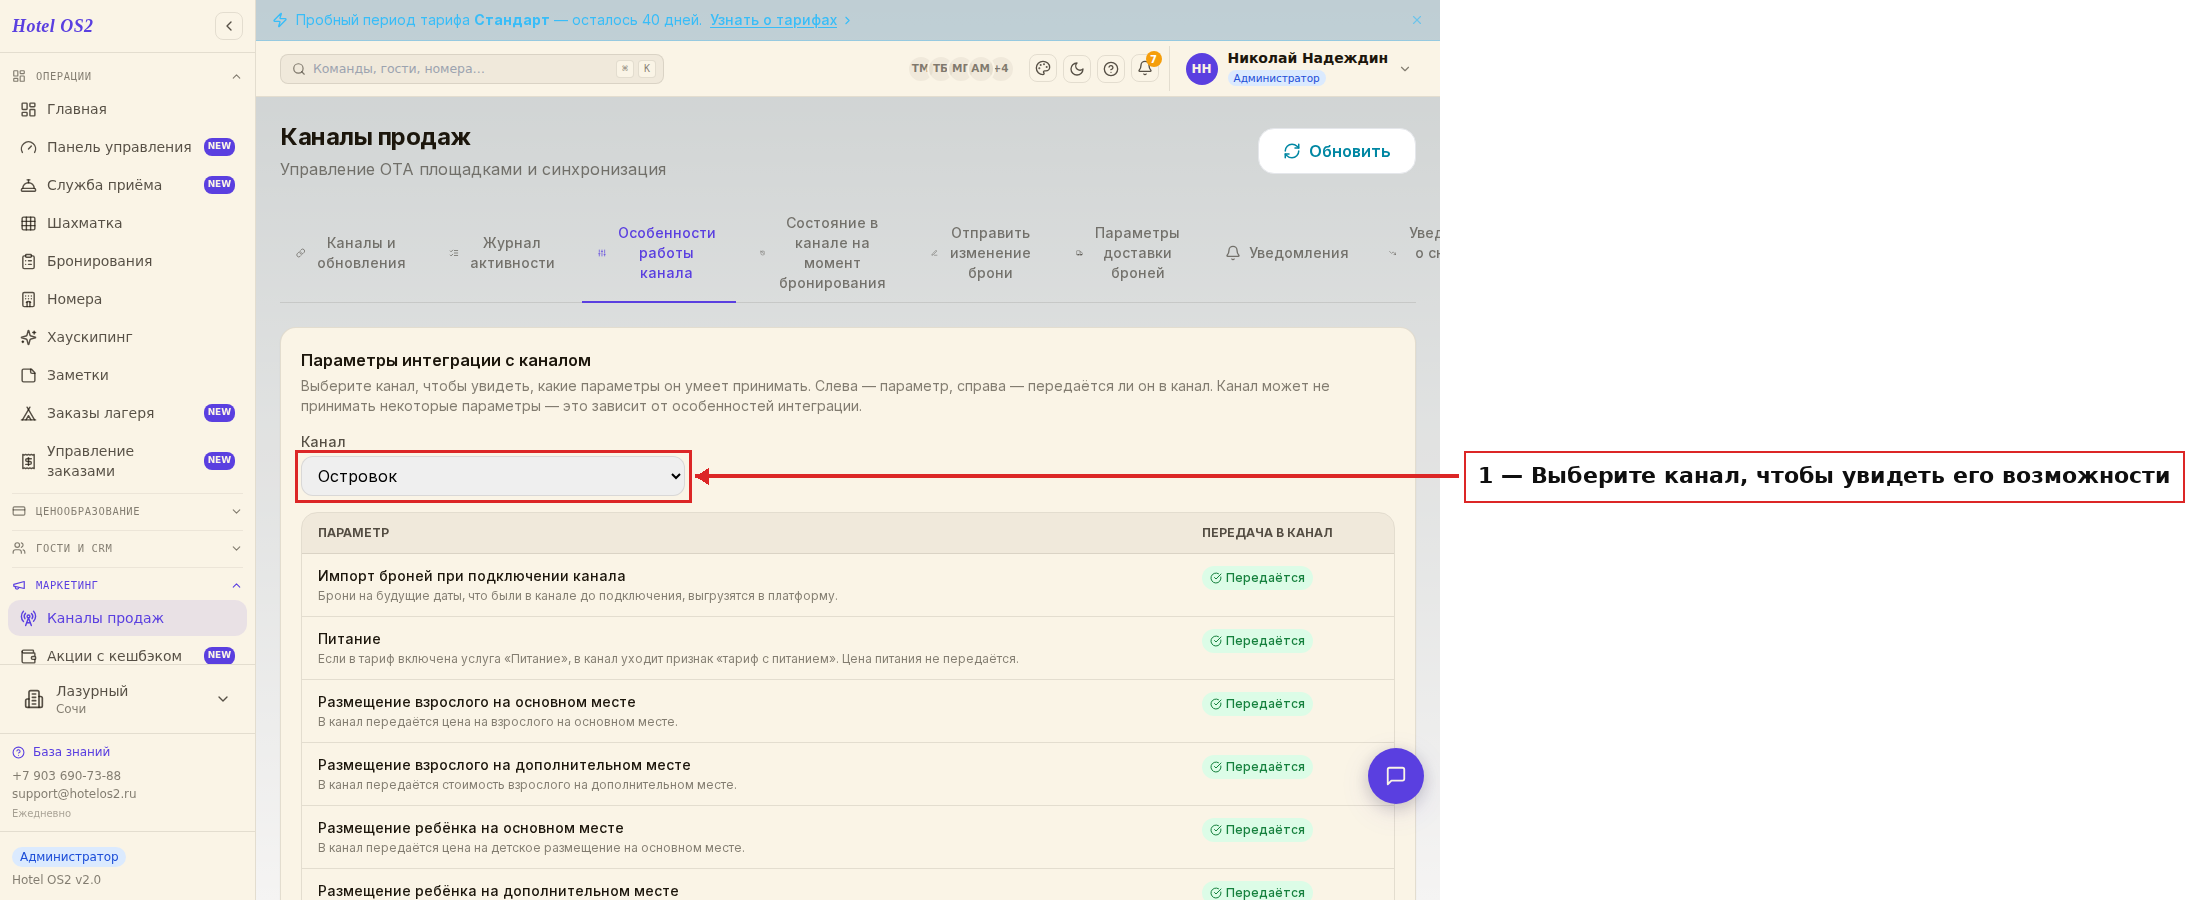Screen dimensions: 2208x900
Task: Open notifications bell with badge 7
Action: tap(1145, 68)
